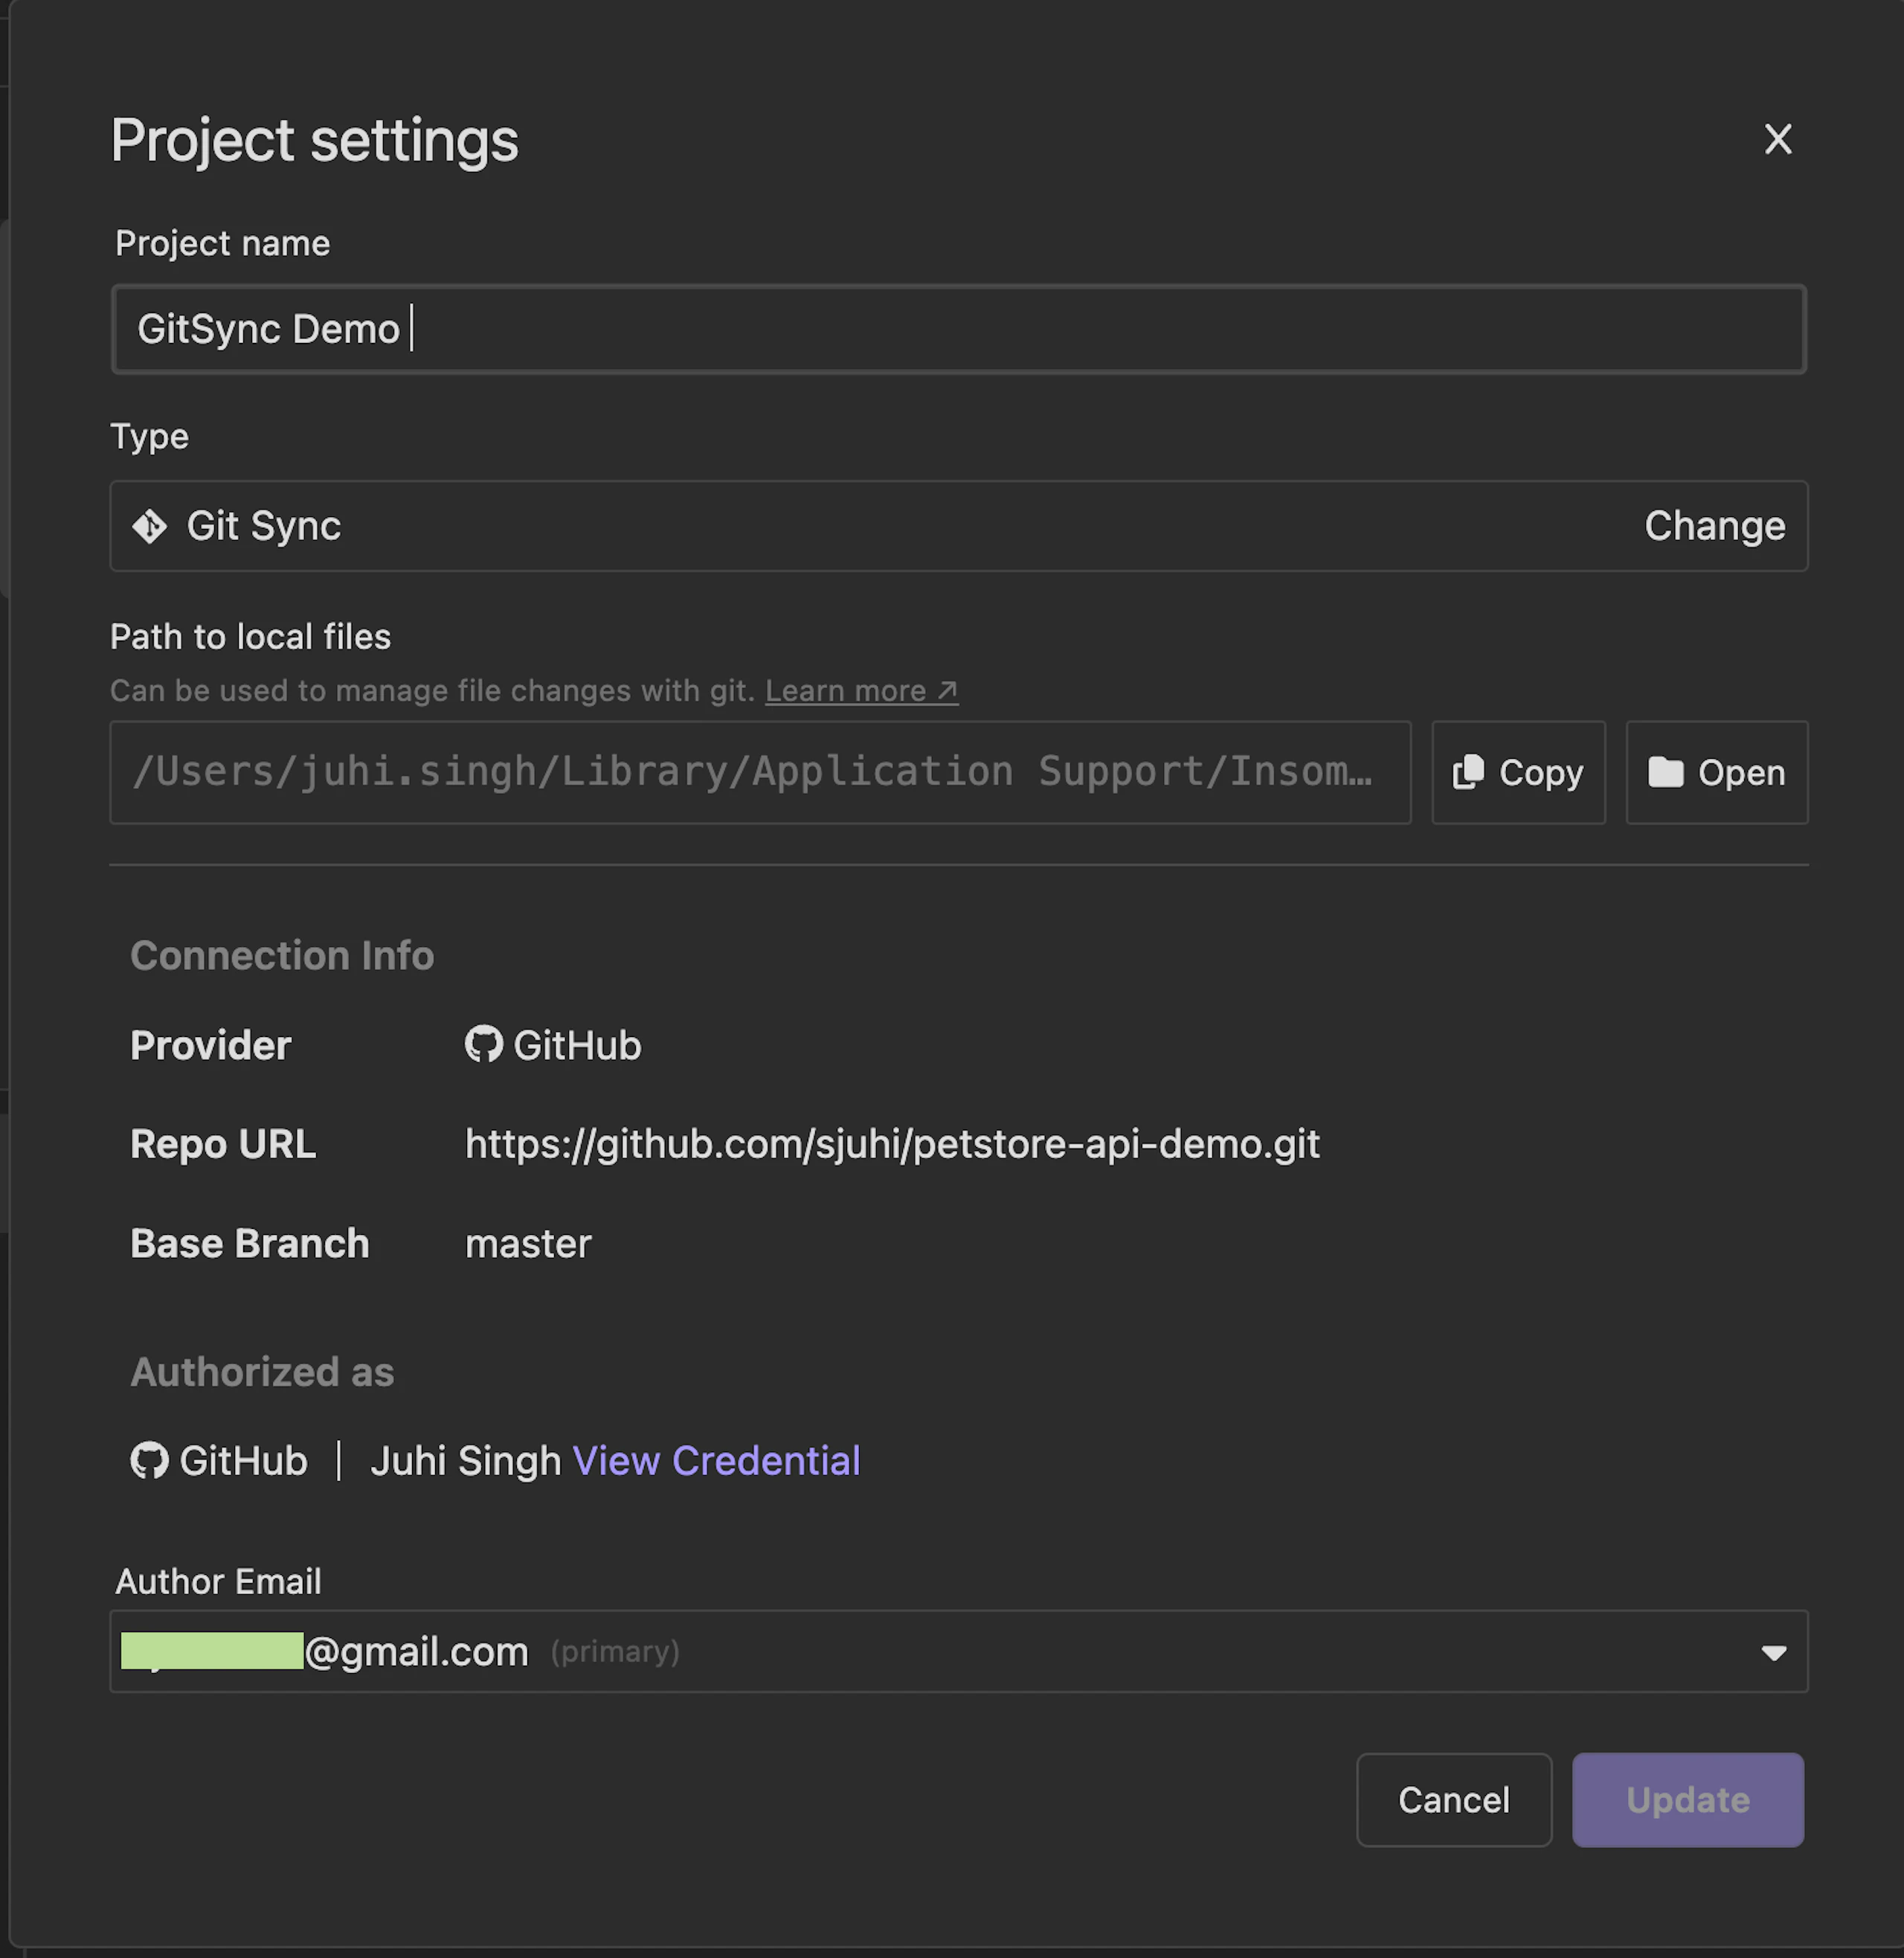Close the Project settings dialog

pos(1777,139)
